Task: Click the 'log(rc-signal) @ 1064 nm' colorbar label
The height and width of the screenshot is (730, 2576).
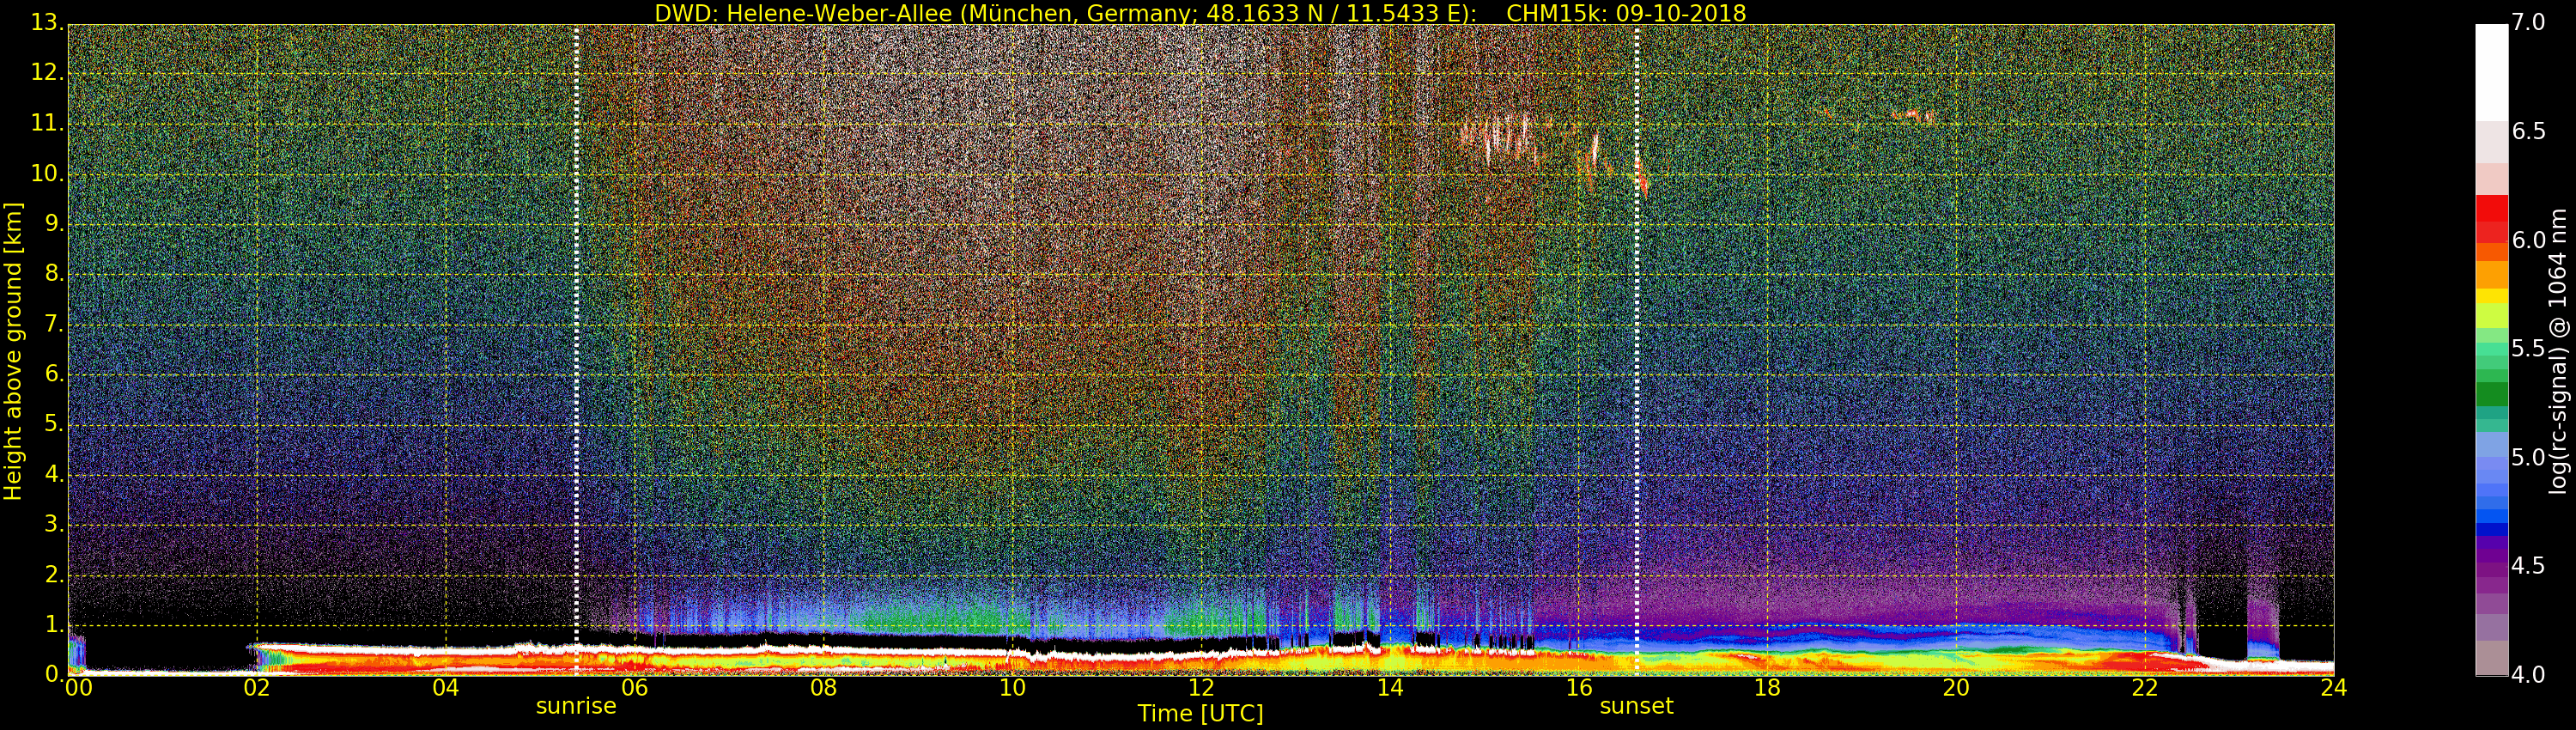Action: [x=2557, y=350]
